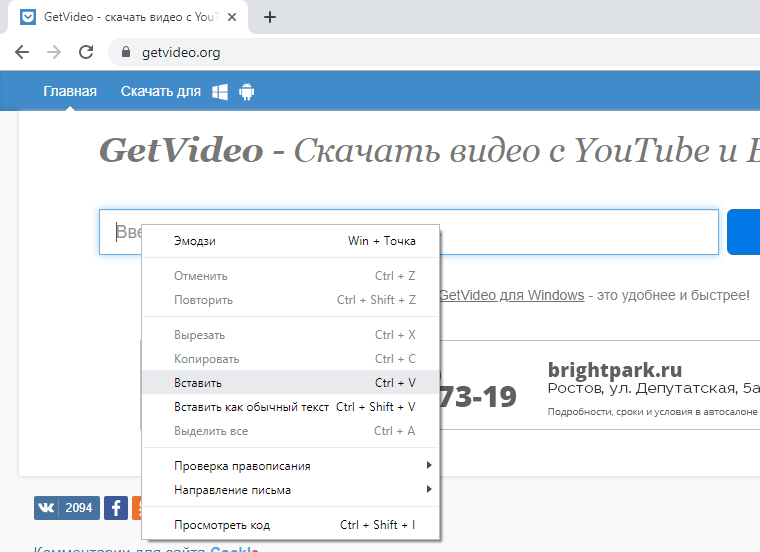
Task: Open the brightpark.ru advertisement
Action: click(x=615, y=370)
